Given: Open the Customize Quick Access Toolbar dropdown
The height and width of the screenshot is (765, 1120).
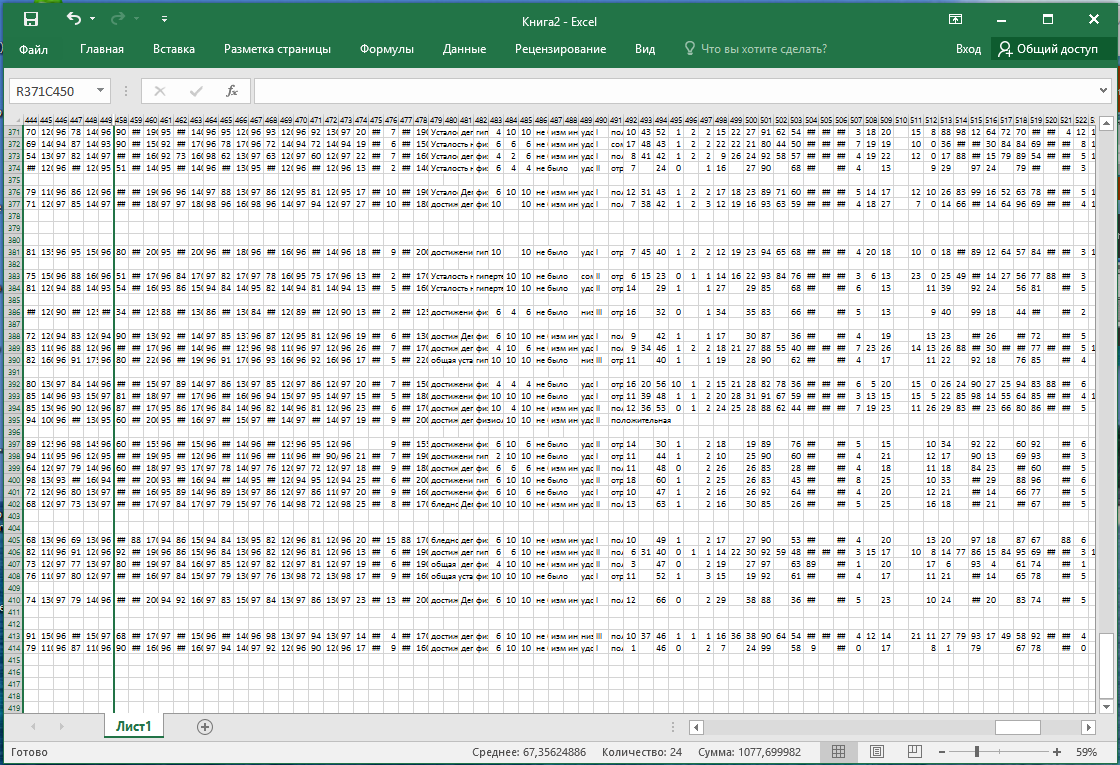Looking at the screenshot, I should pos(164,19).
